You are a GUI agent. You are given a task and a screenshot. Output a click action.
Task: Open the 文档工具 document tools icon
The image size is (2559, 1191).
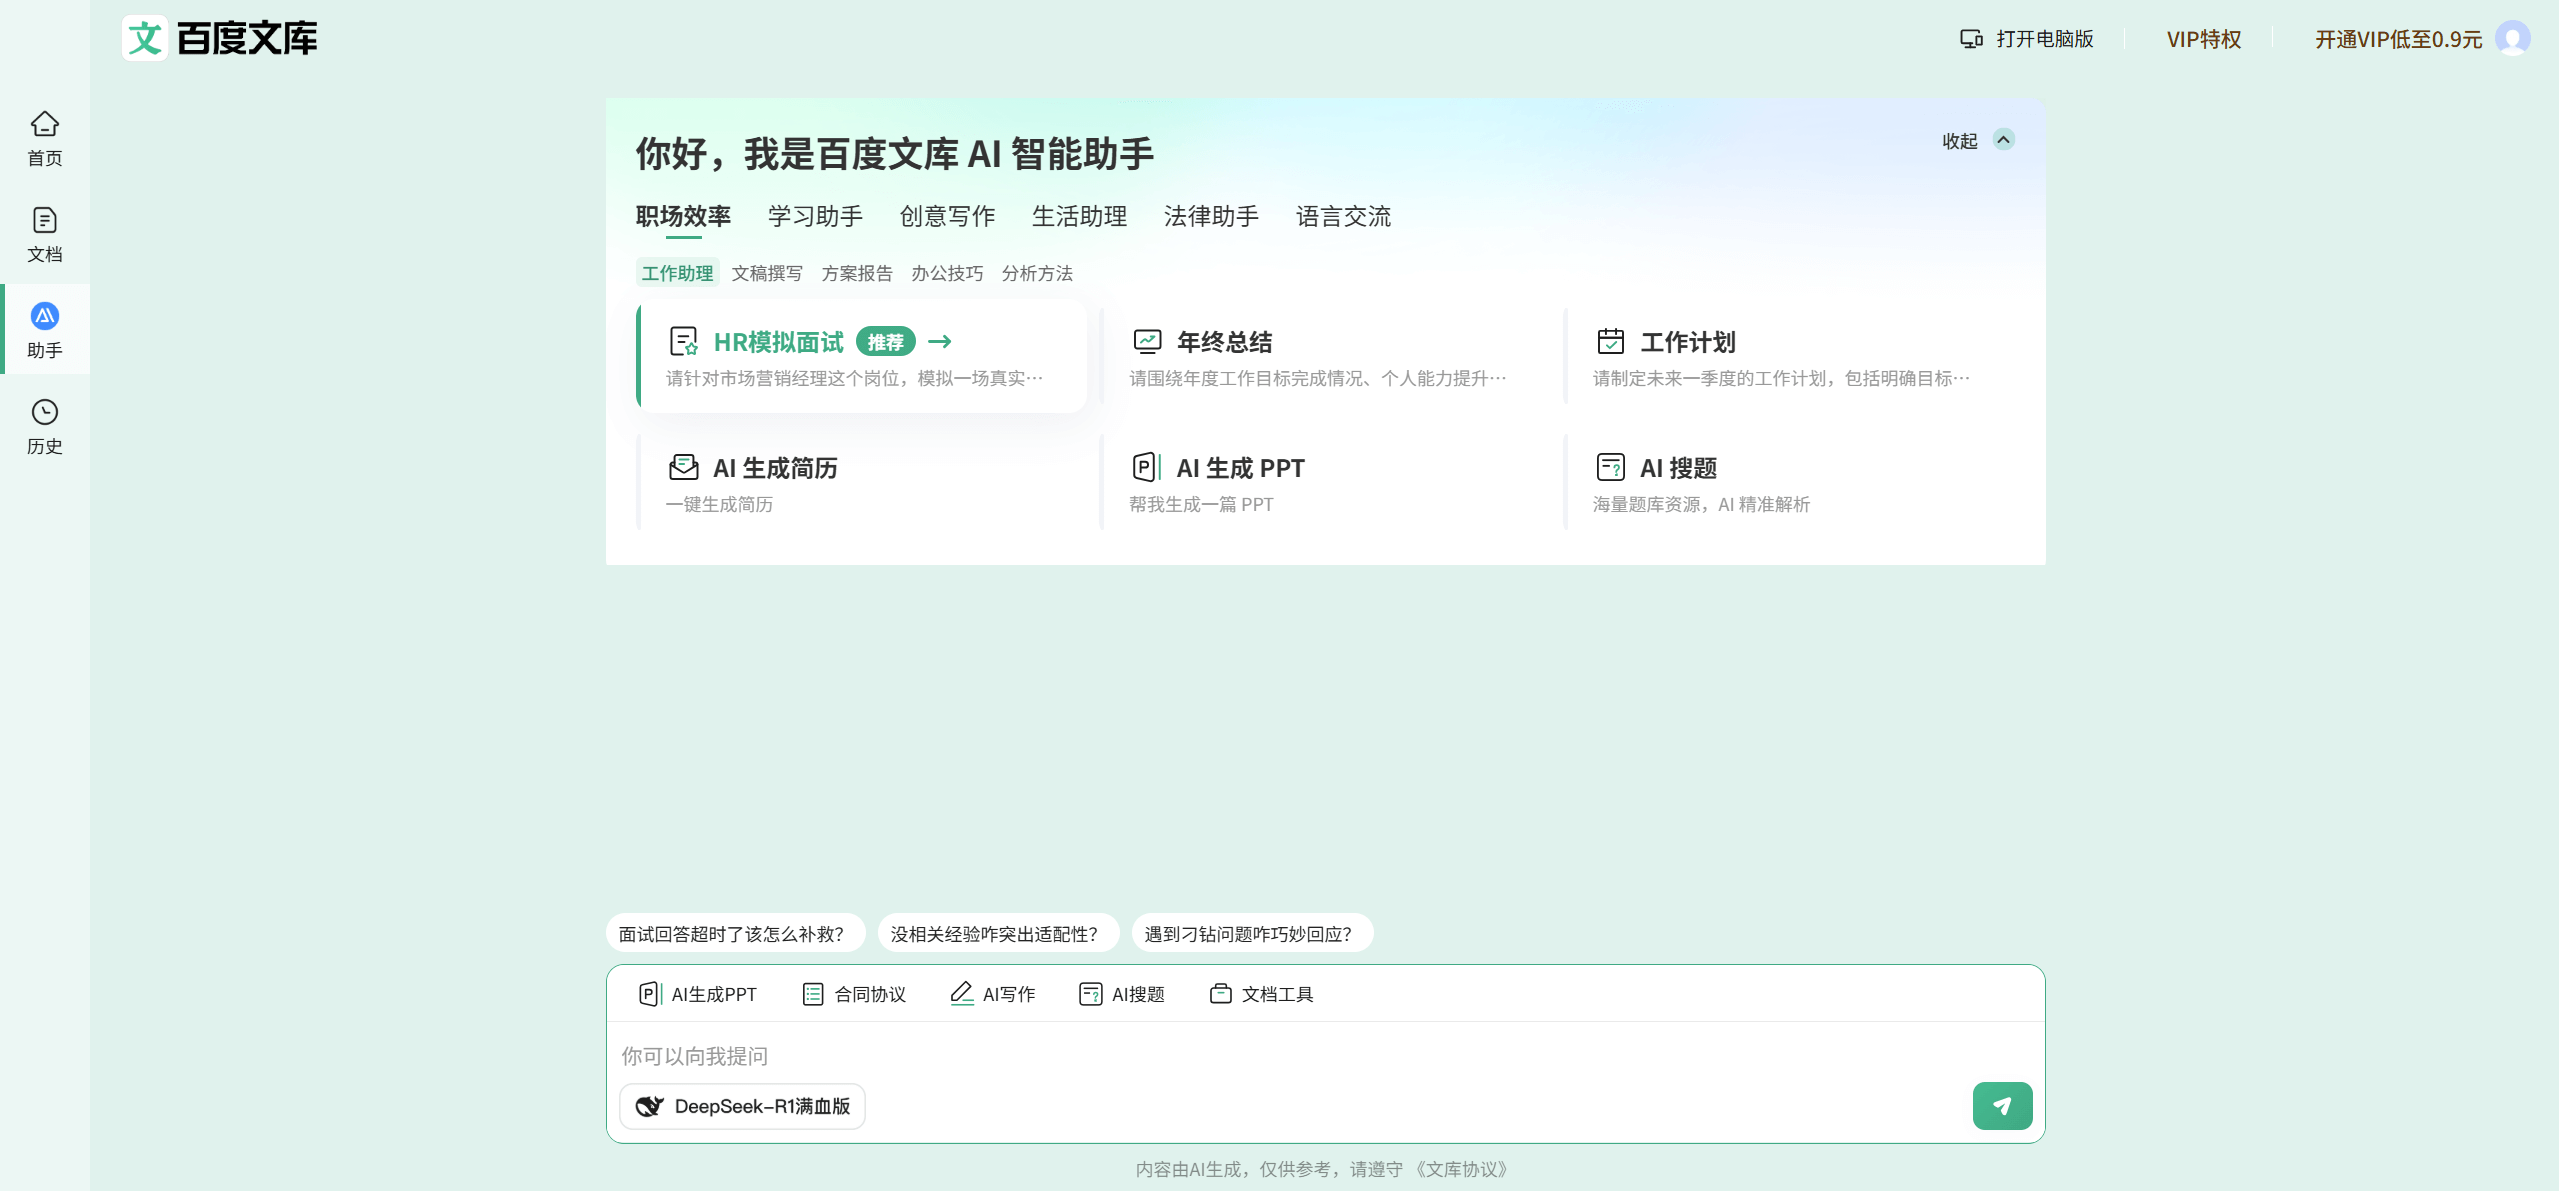1220,993
